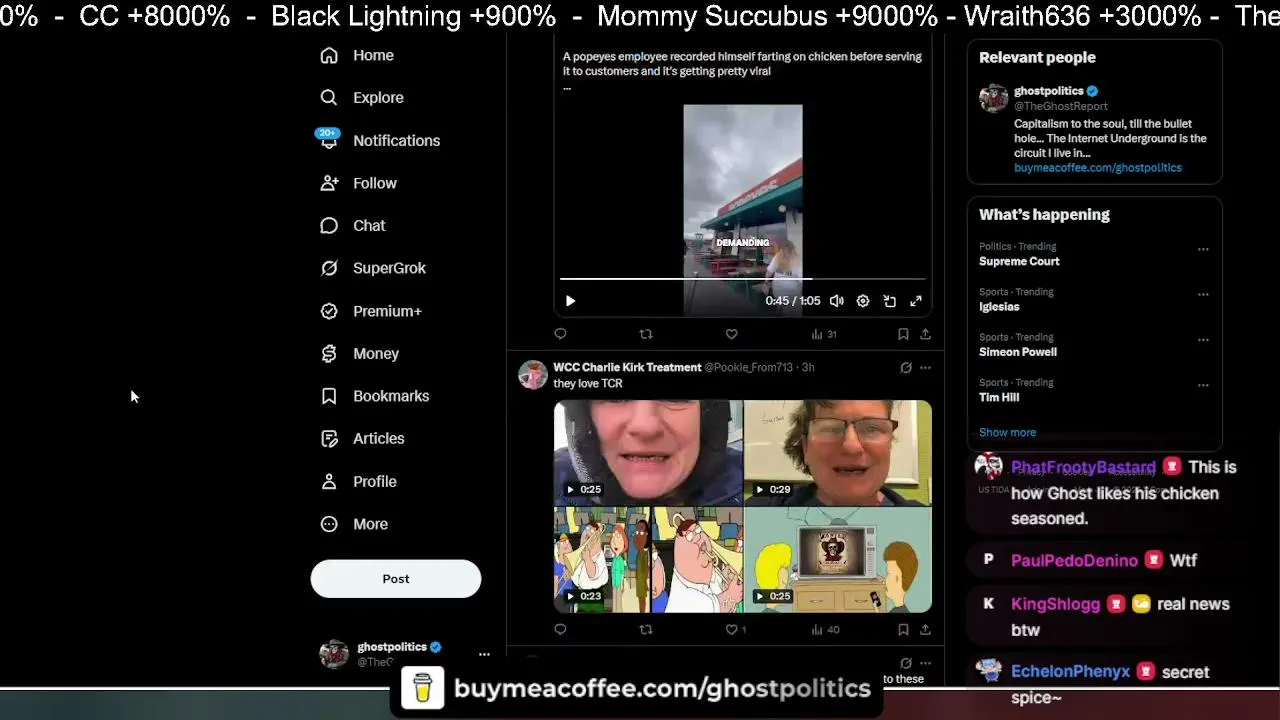Open more options for Simeon Powell trend
This screenshot has height=720, width=1280.
tap(1203, 339)
